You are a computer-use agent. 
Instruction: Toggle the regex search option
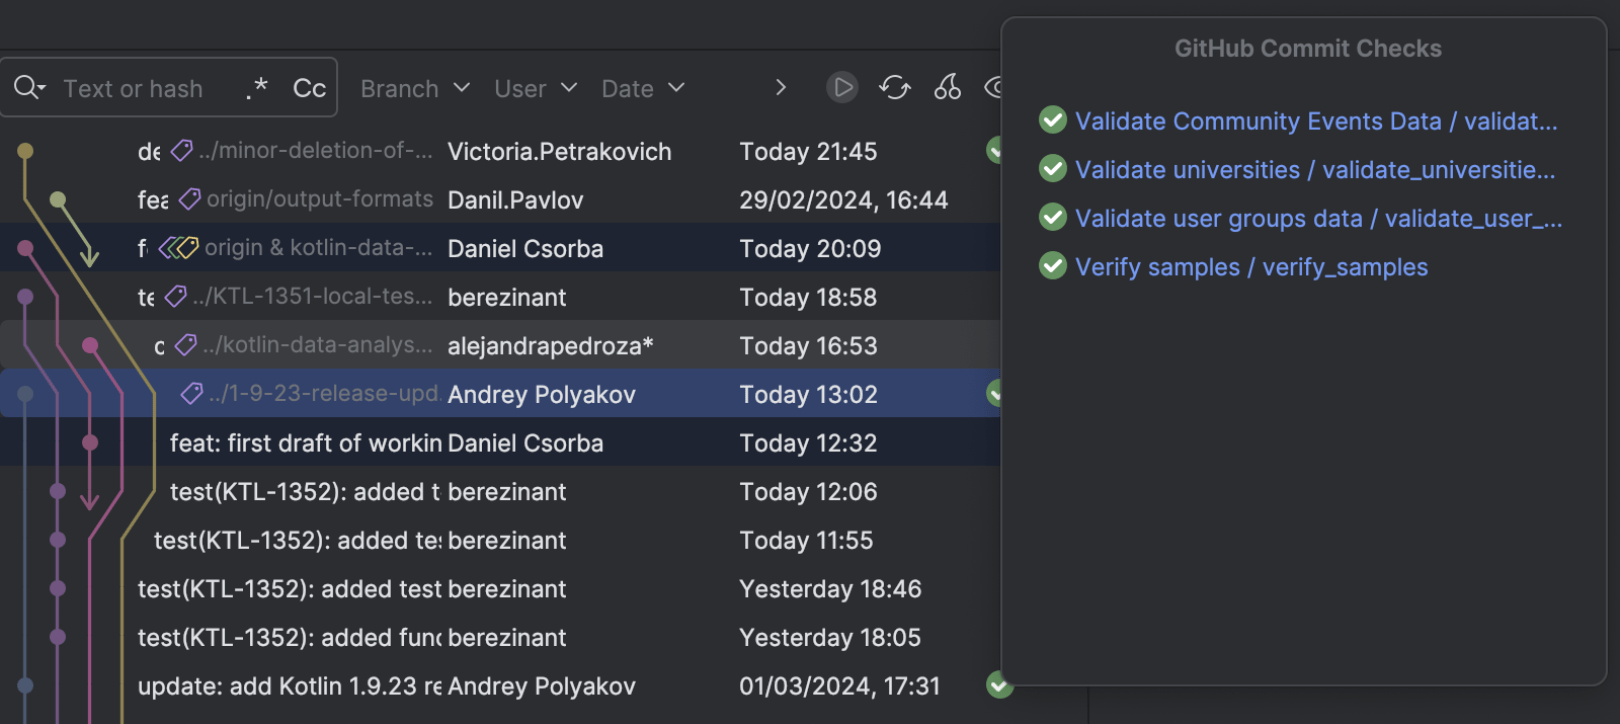[x=257, y=88]
